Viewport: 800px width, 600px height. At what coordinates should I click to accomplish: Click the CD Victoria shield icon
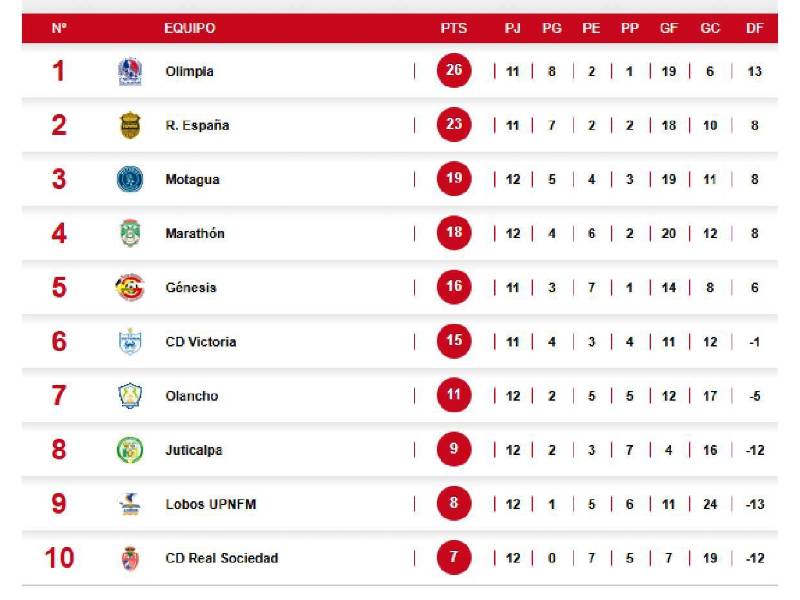[130, 342]
